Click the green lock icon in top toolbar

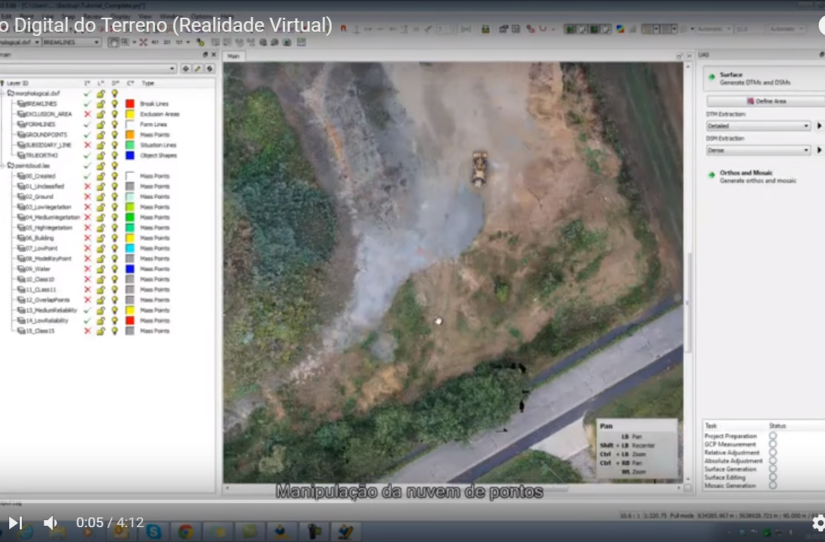485,29
